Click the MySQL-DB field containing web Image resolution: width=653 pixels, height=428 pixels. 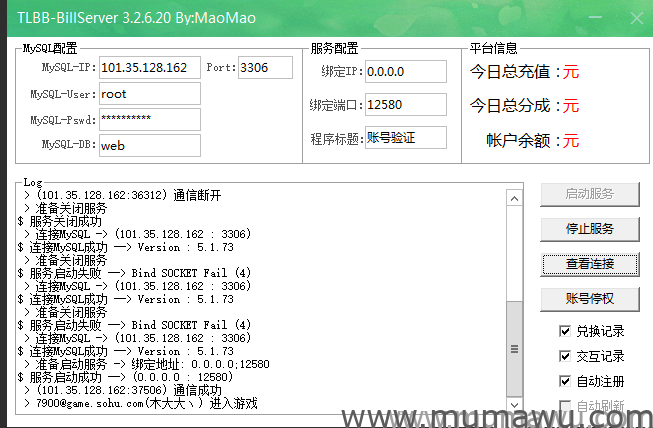[x=150, y=145]
